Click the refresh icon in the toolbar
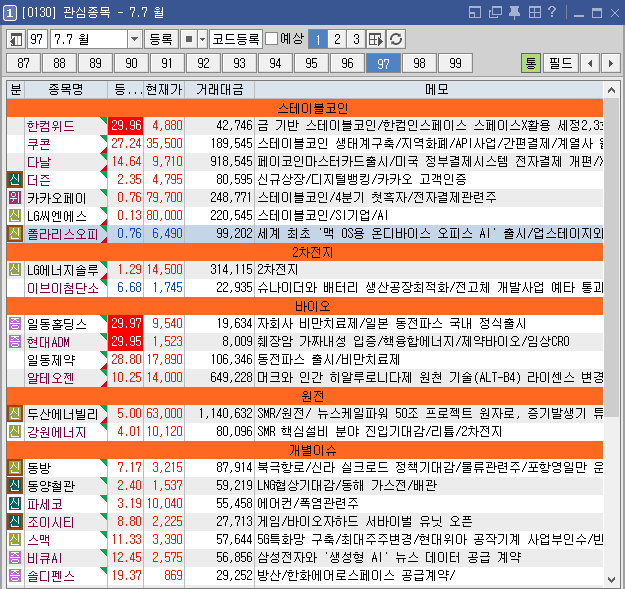This screenshot has width=625, height=589. [396, 39]
